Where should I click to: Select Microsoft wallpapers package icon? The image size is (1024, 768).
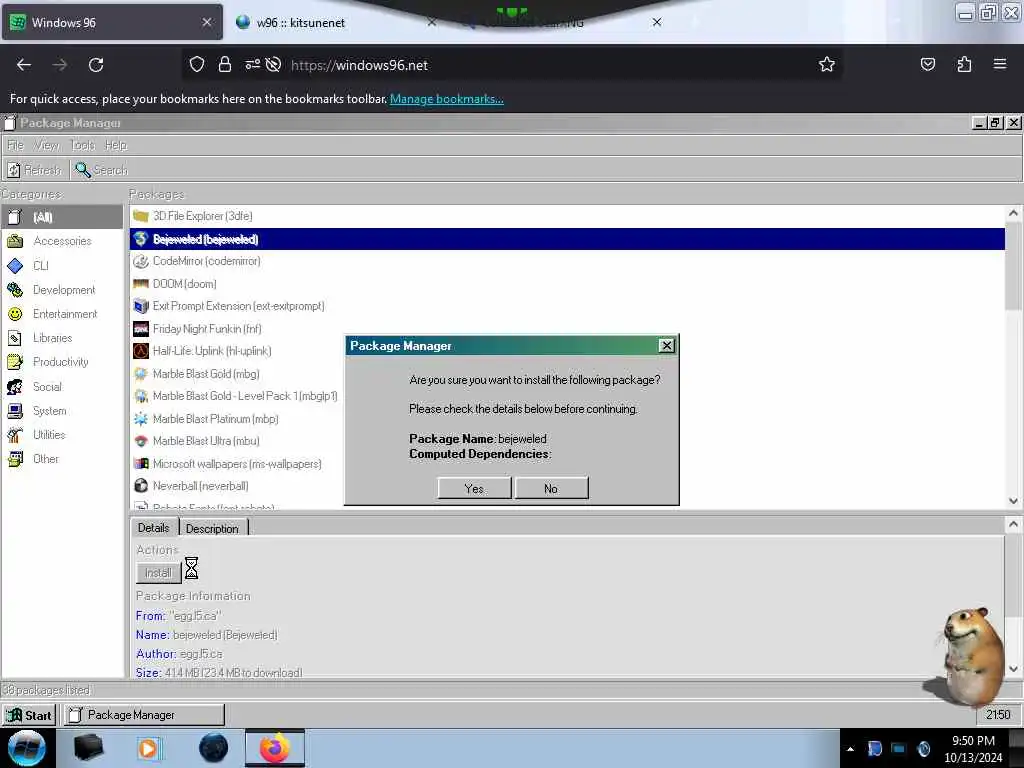[x=141, y=464]
